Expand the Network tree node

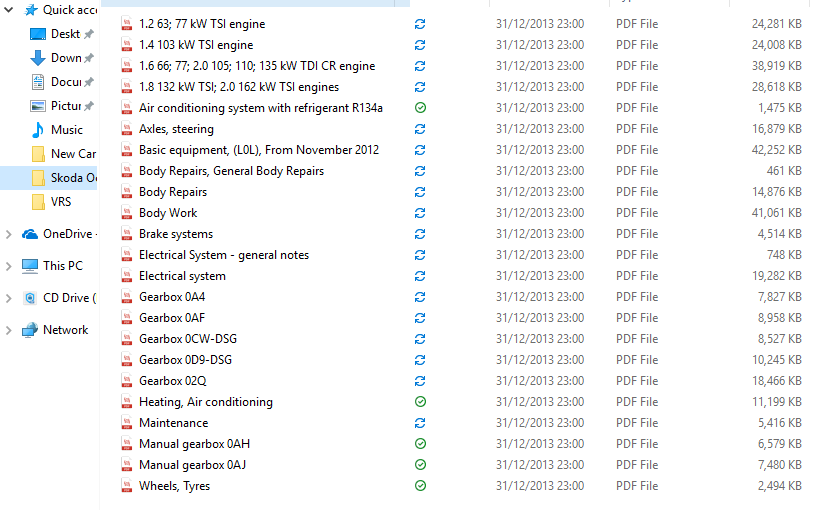pos(8,331)
